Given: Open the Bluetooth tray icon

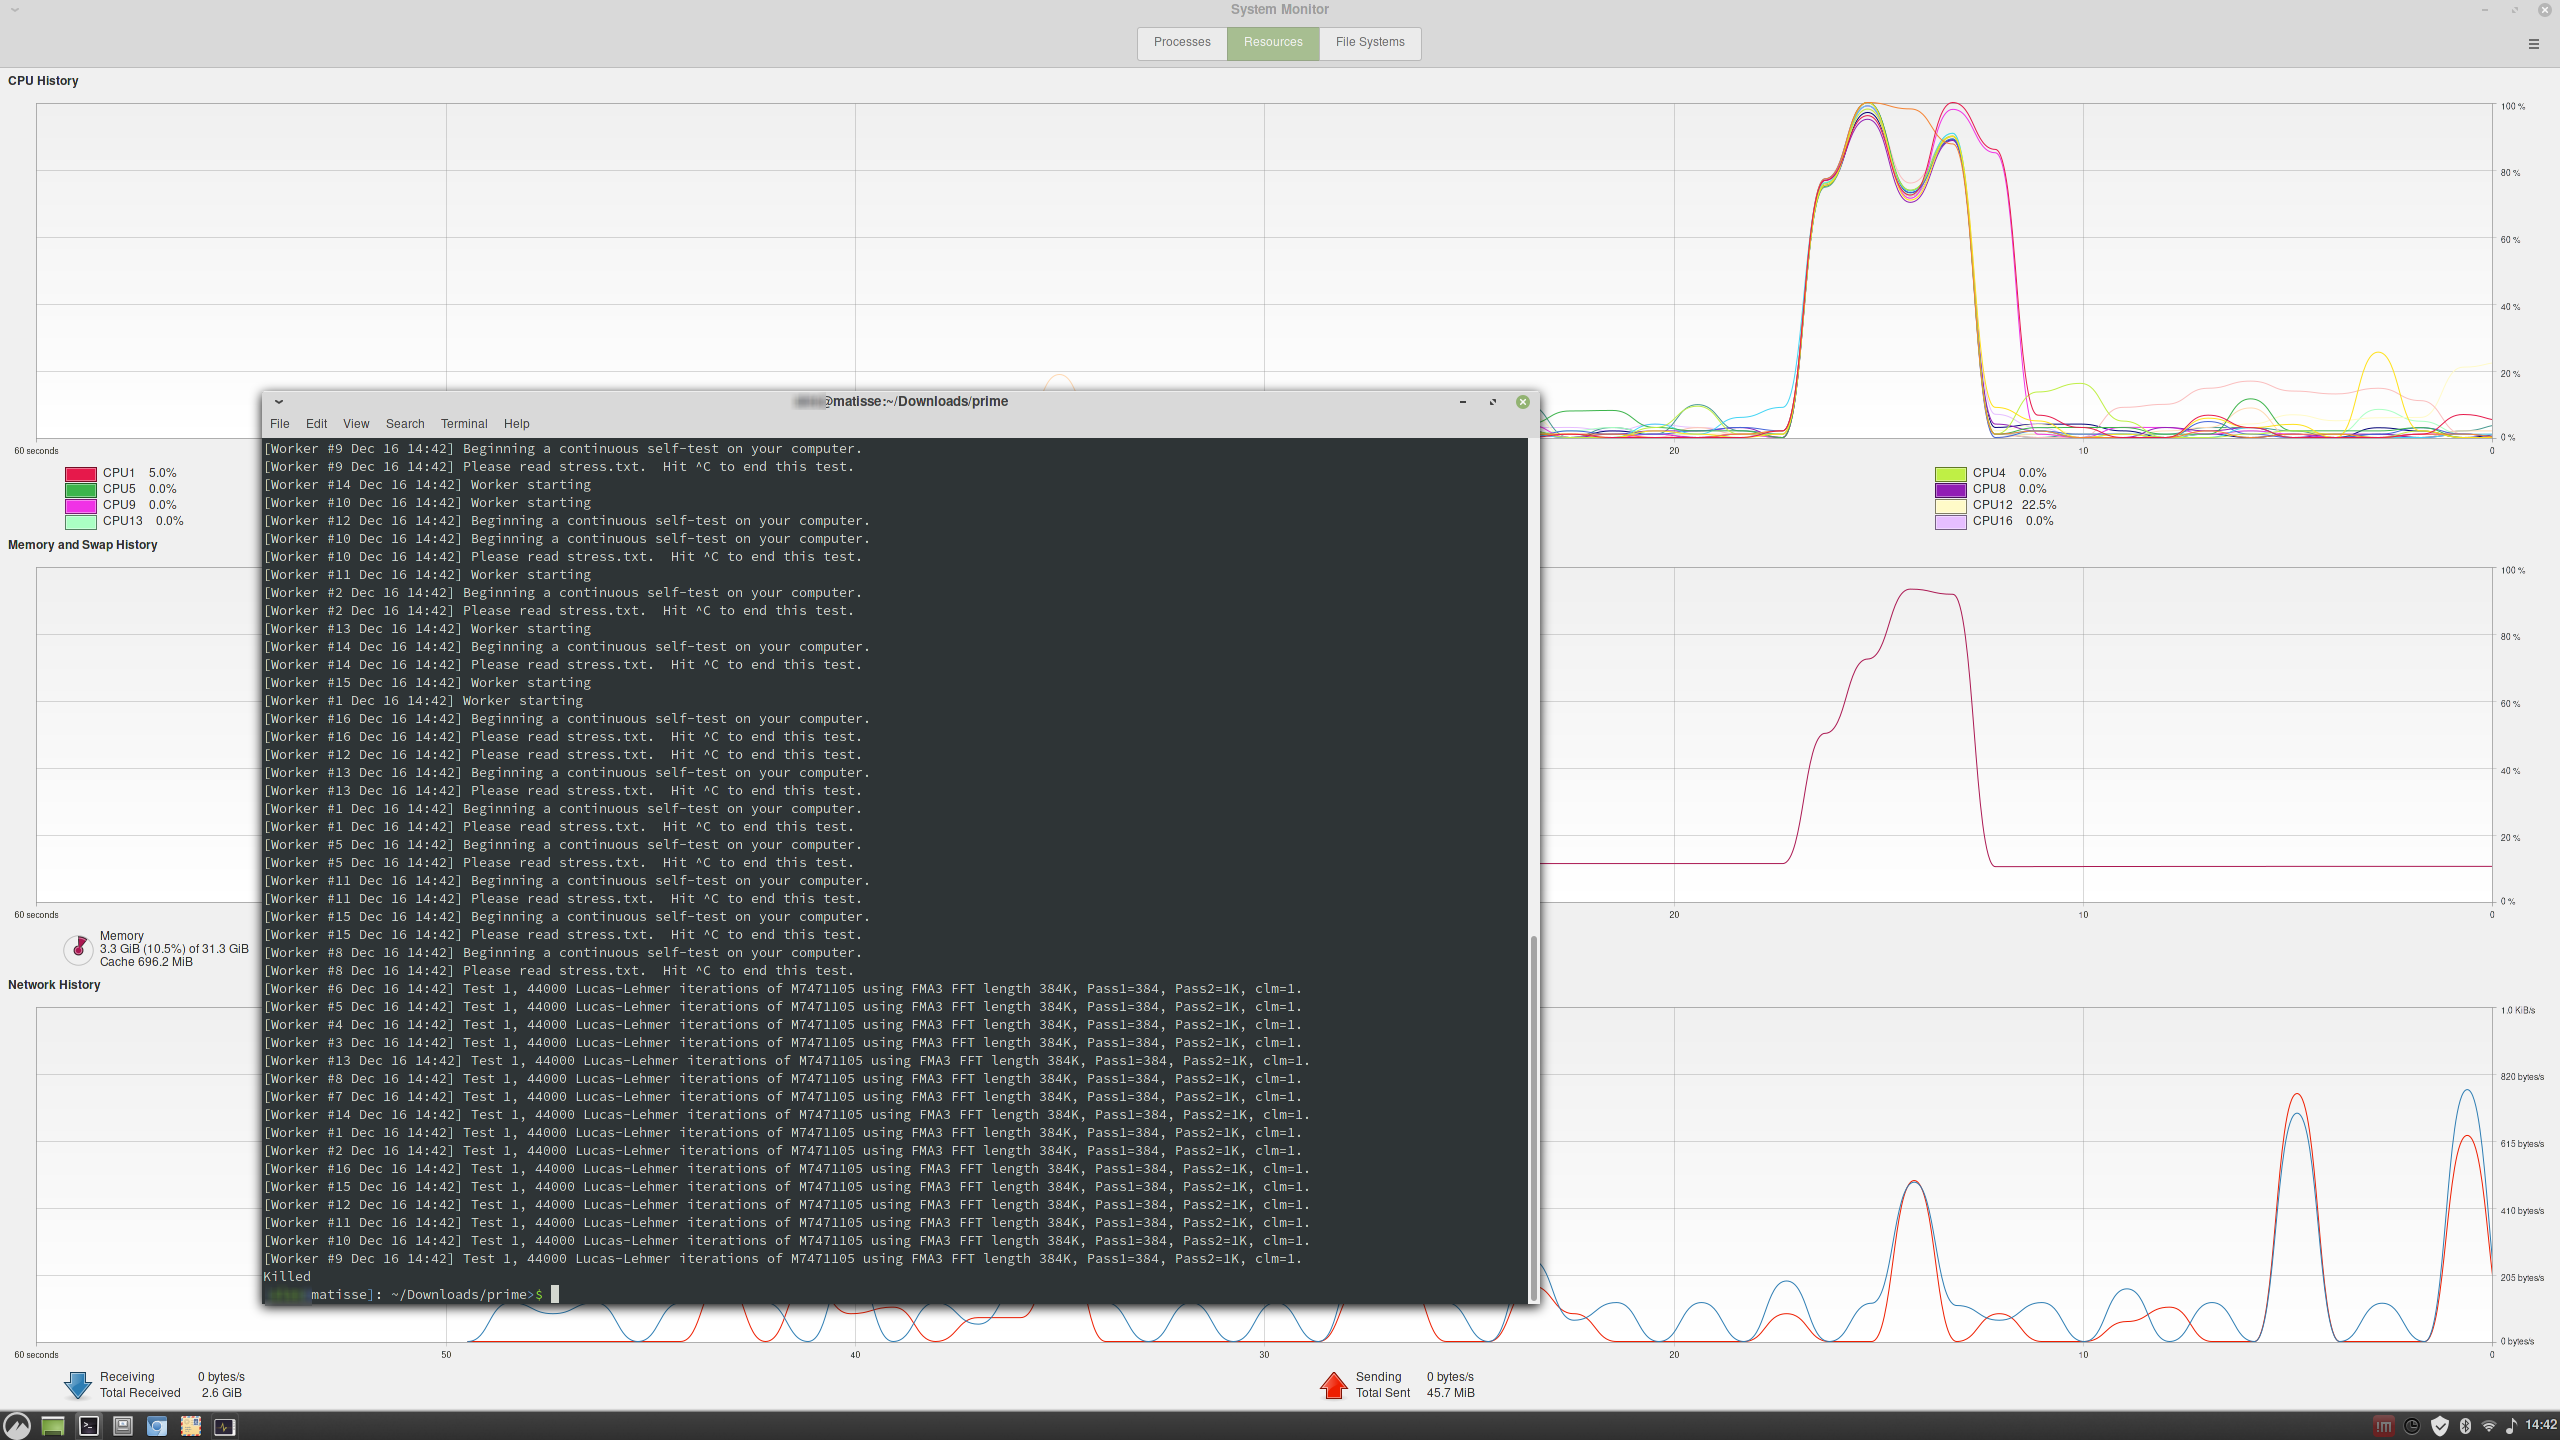Looking at the screenshot, I should pos(2465,1426).
